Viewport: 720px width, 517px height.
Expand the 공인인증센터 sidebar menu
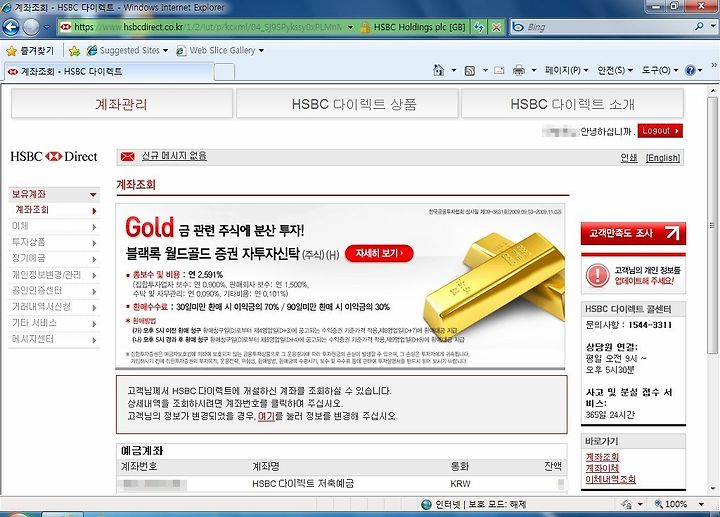[x=54, y=291]
